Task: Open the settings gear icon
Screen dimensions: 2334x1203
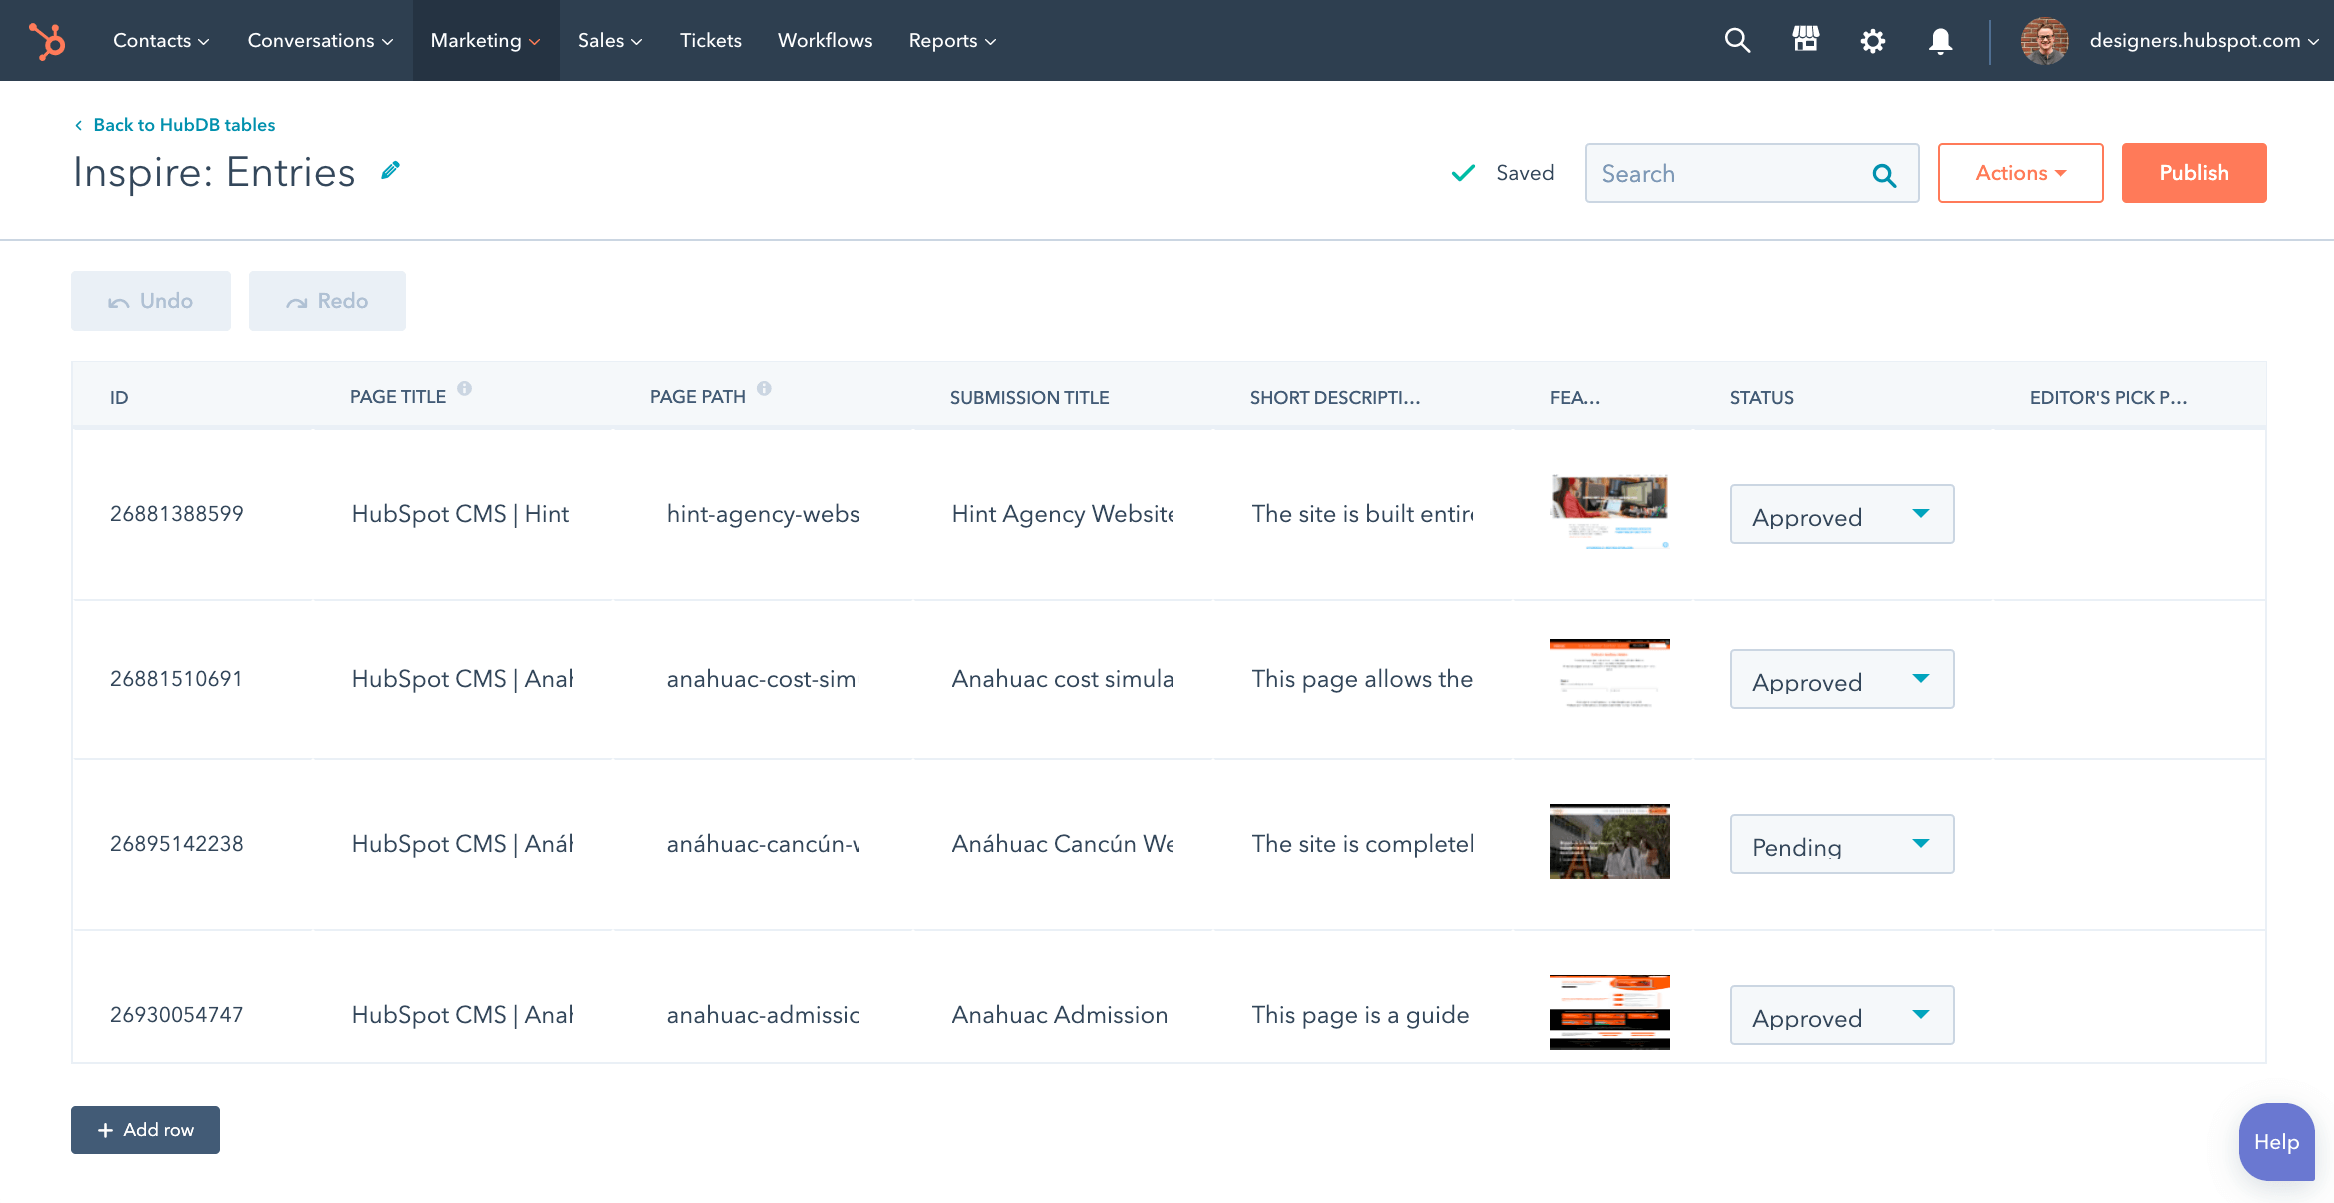Action: [1874, 40]
